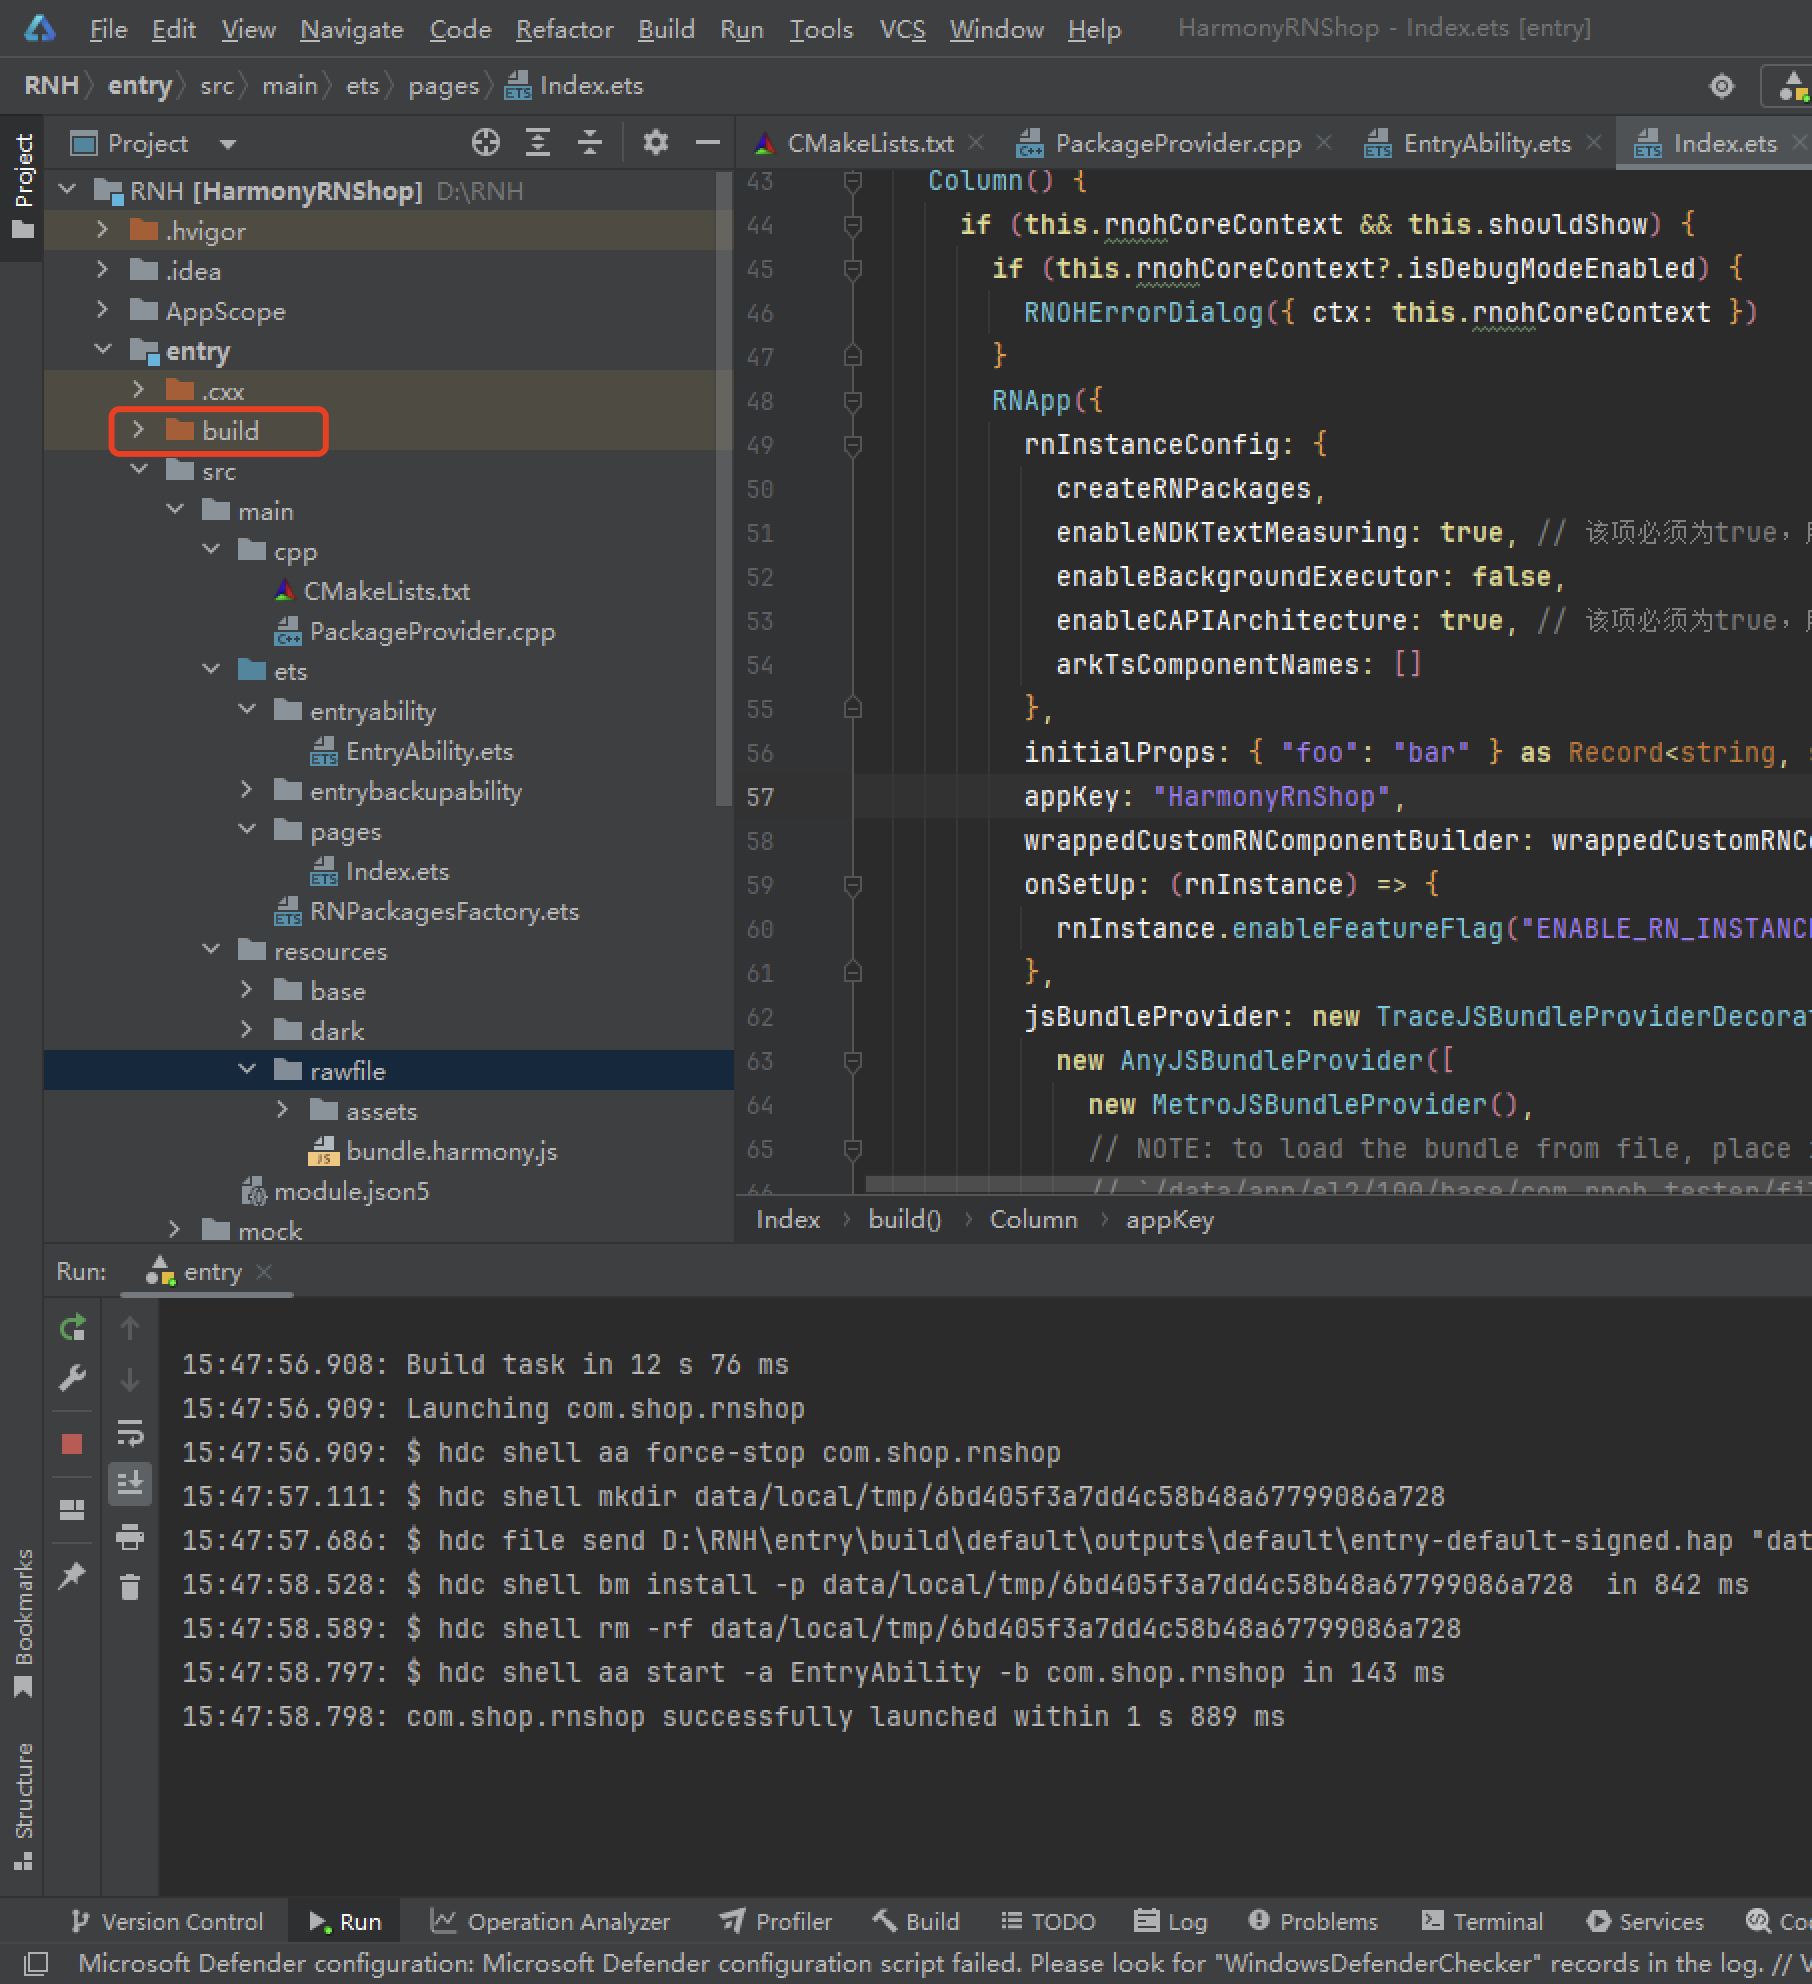This screenshot has width=1812, height=1984.
Task: Pin the Run tab with pin icon
Action: click(72, 1576)
